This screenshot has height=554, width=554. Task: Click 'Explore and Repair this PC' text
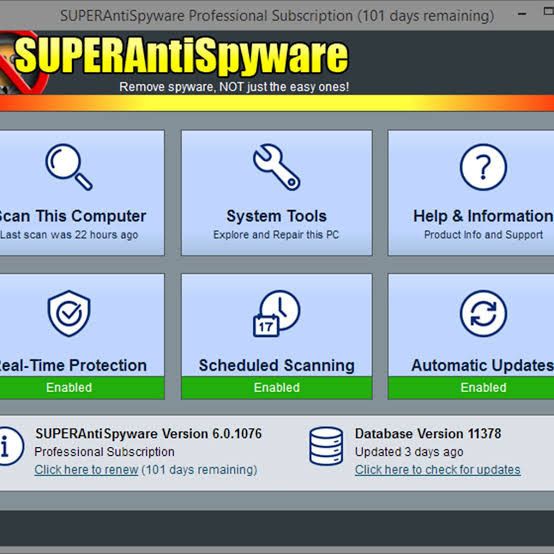276,235
